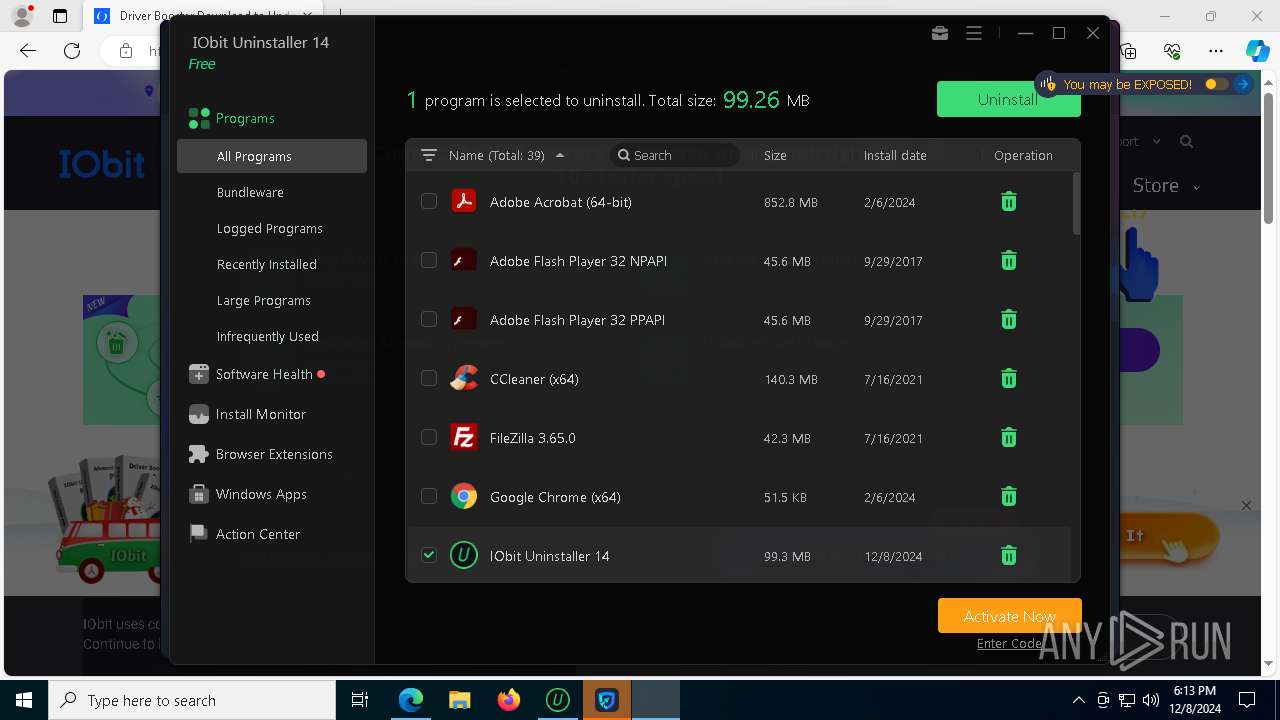Click the Enter Code link
This screenshot has height=720, width=1280.
point(1009,643)
